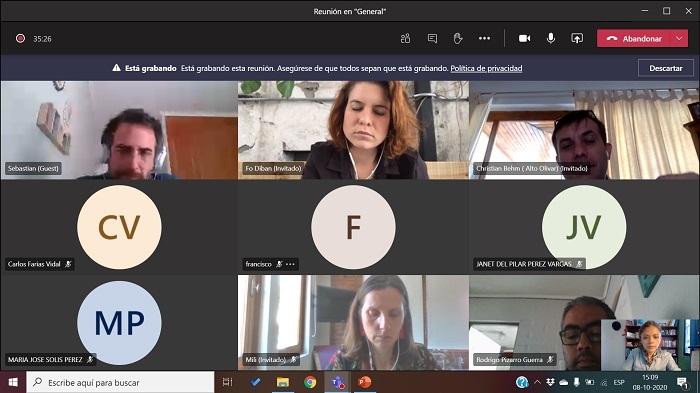
Task: Click the Windows search box
Action: pos(120,382)
